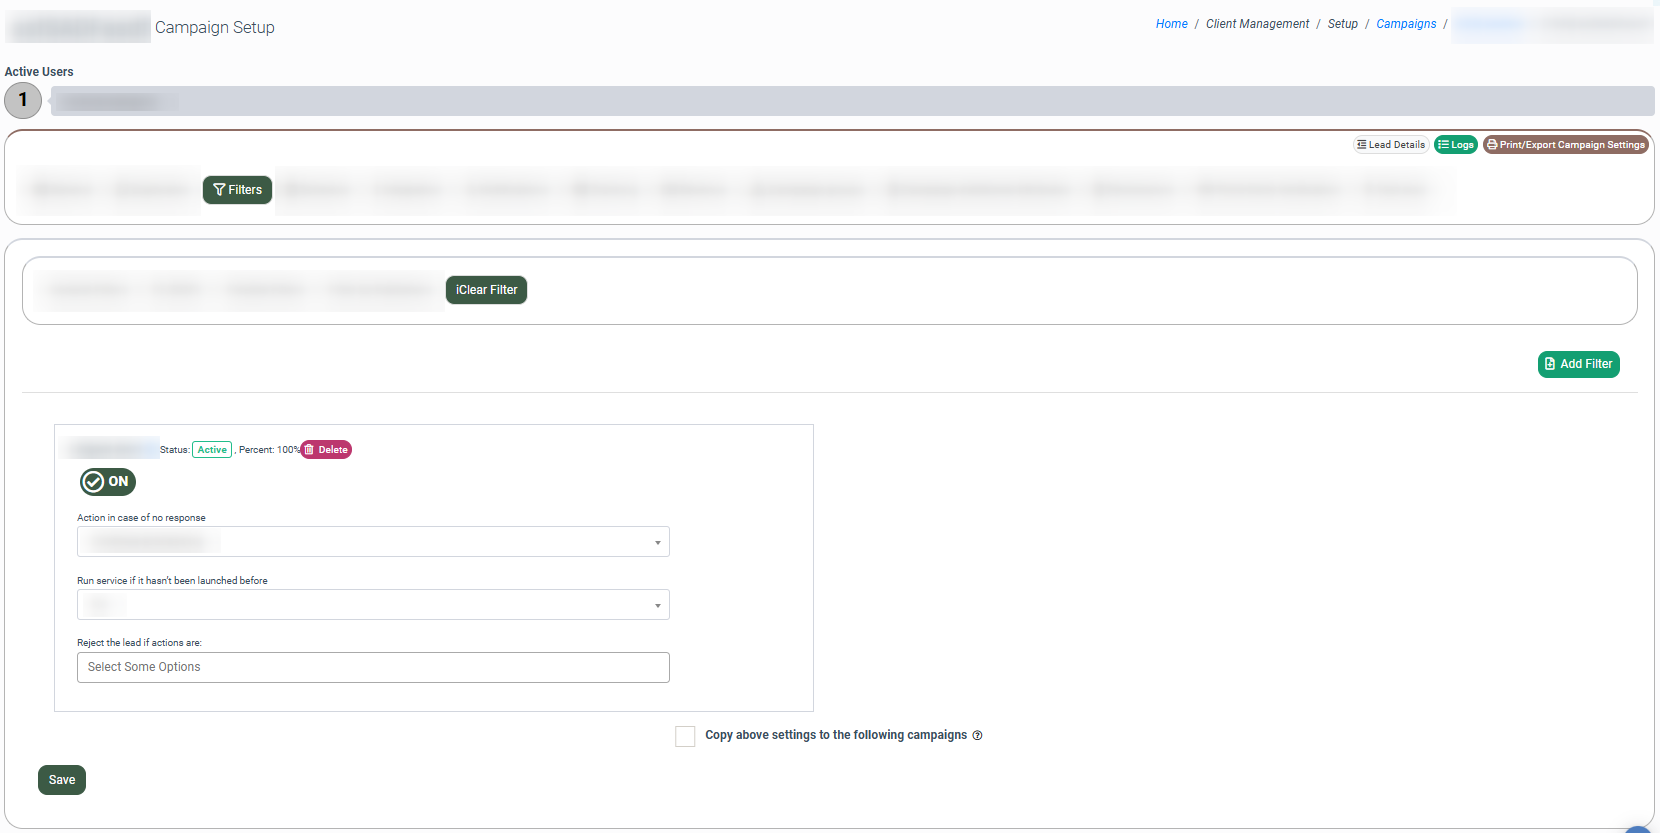Open the Campaigns breadcrumb link

[1405, 24]
